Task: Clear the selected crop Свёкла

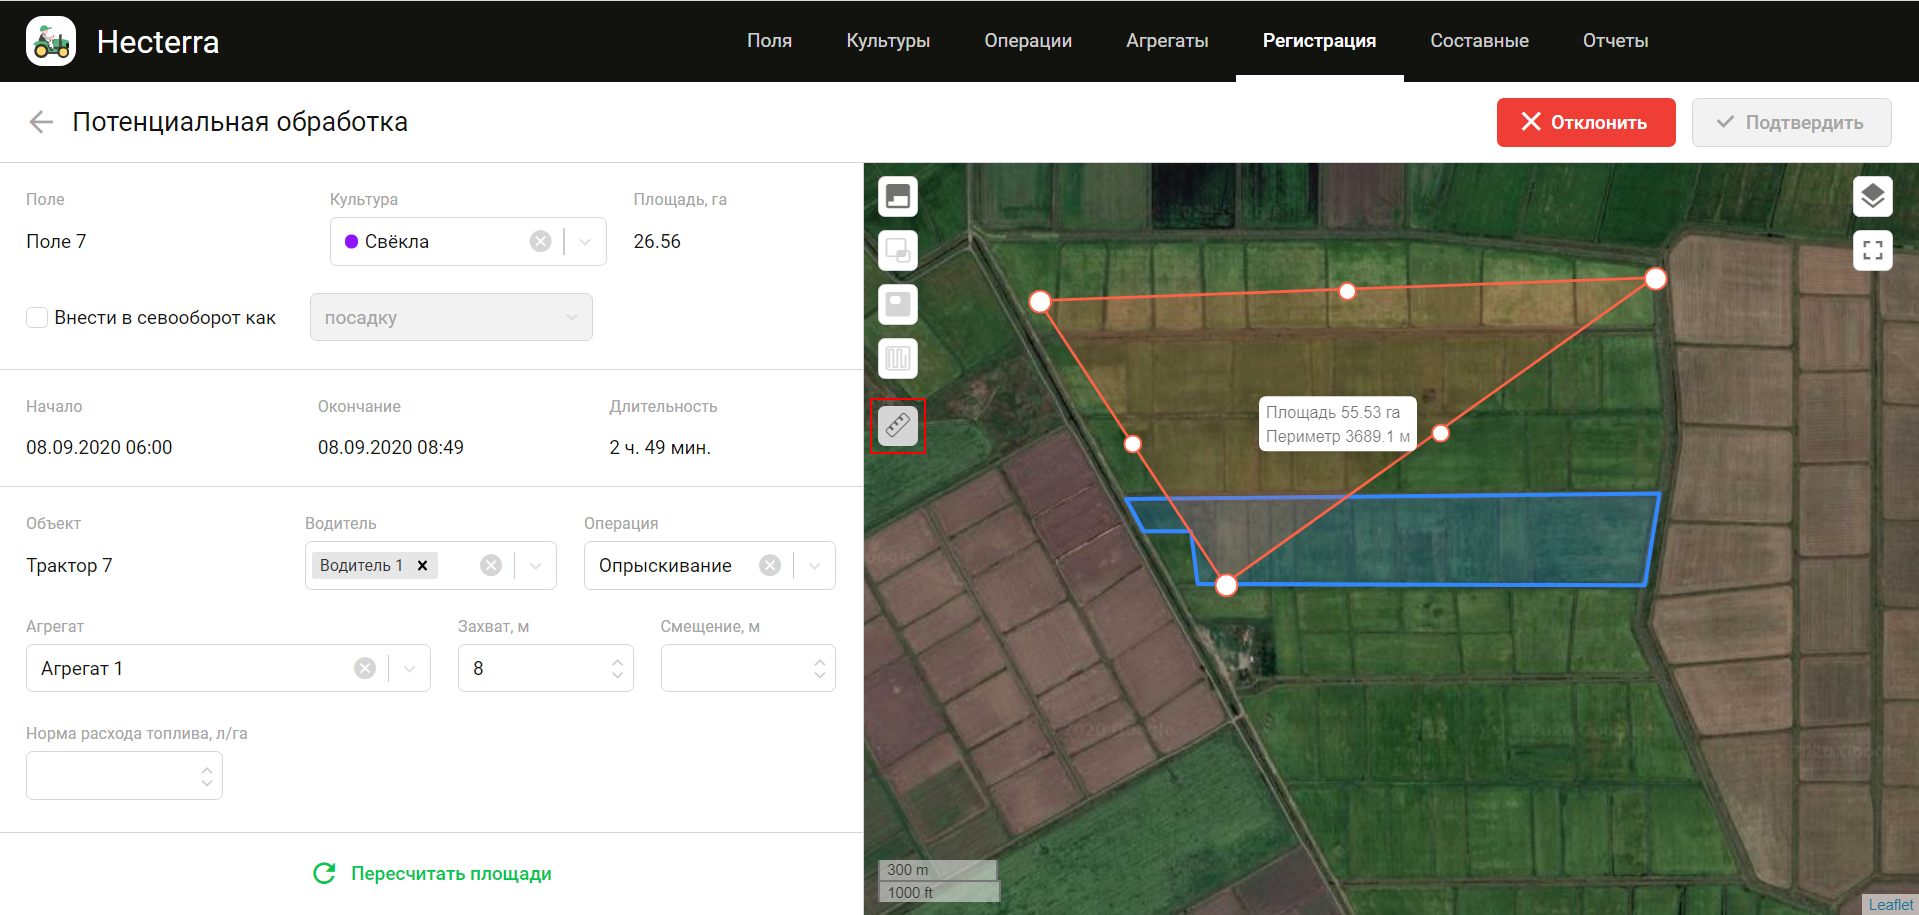Action: (540, 241)
